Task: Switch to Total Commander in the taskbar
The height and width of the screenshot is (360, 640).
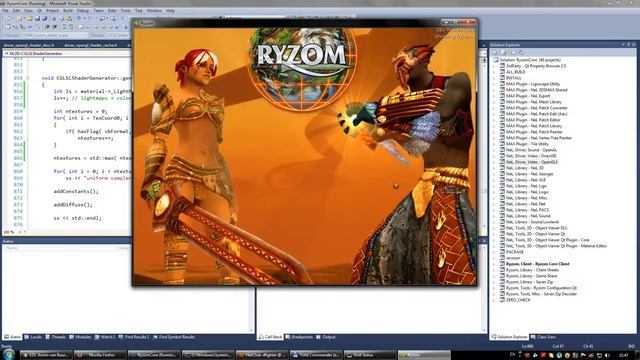Action: pos(317,355)
